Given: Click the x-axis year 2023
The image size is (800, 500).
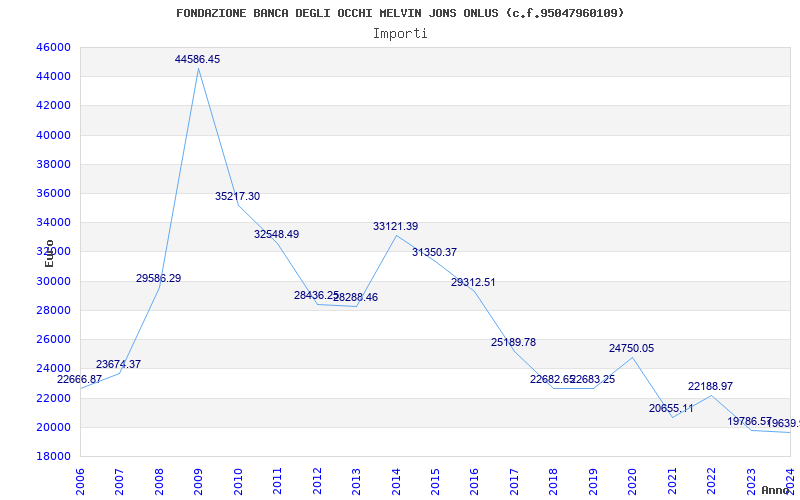Looking at the screenshot, I should (751, 481).
